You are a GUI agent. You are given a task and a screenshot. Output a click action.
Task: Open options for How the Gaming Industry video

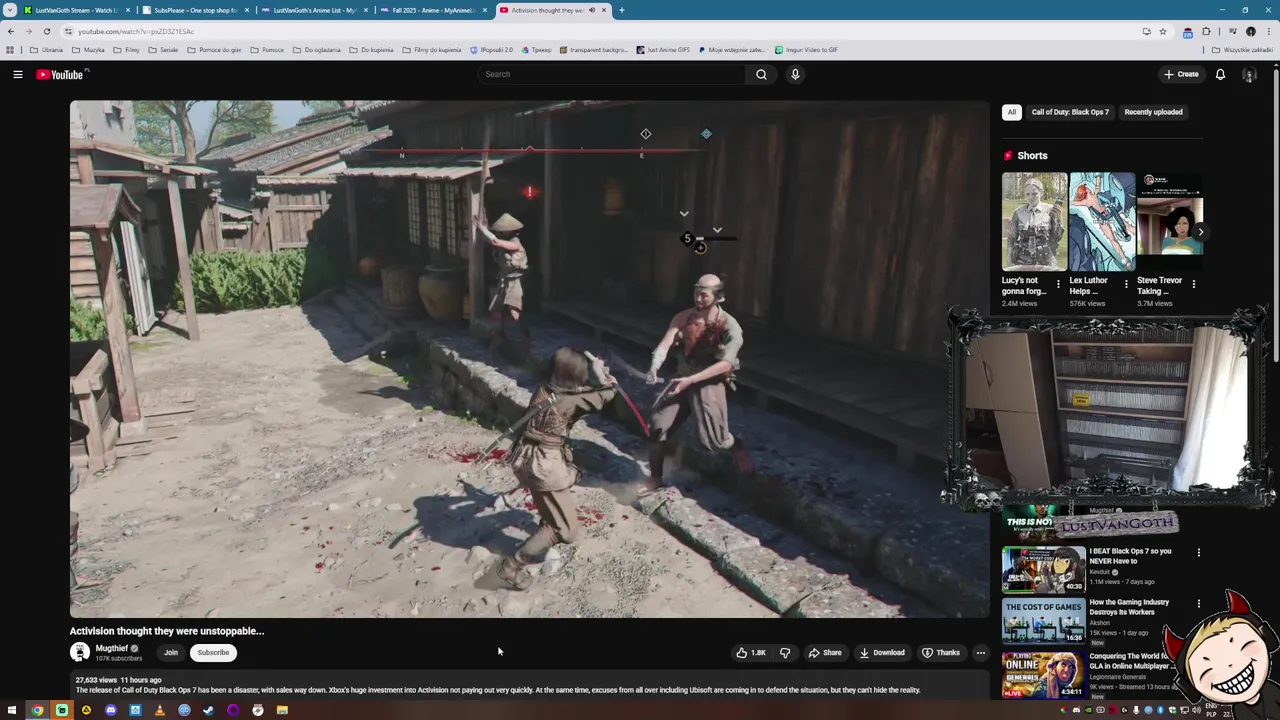point(1198,604)
